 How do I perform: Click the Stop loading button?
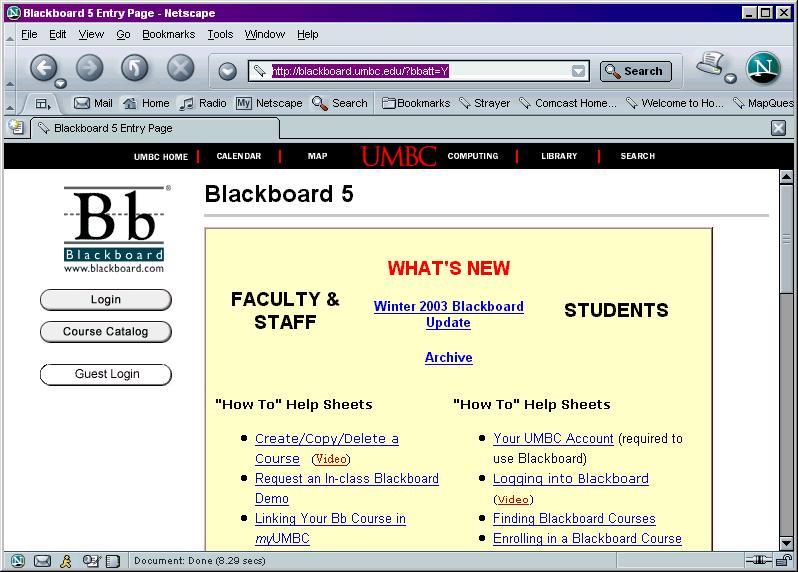pyautogui.click(x=181, y=68)
